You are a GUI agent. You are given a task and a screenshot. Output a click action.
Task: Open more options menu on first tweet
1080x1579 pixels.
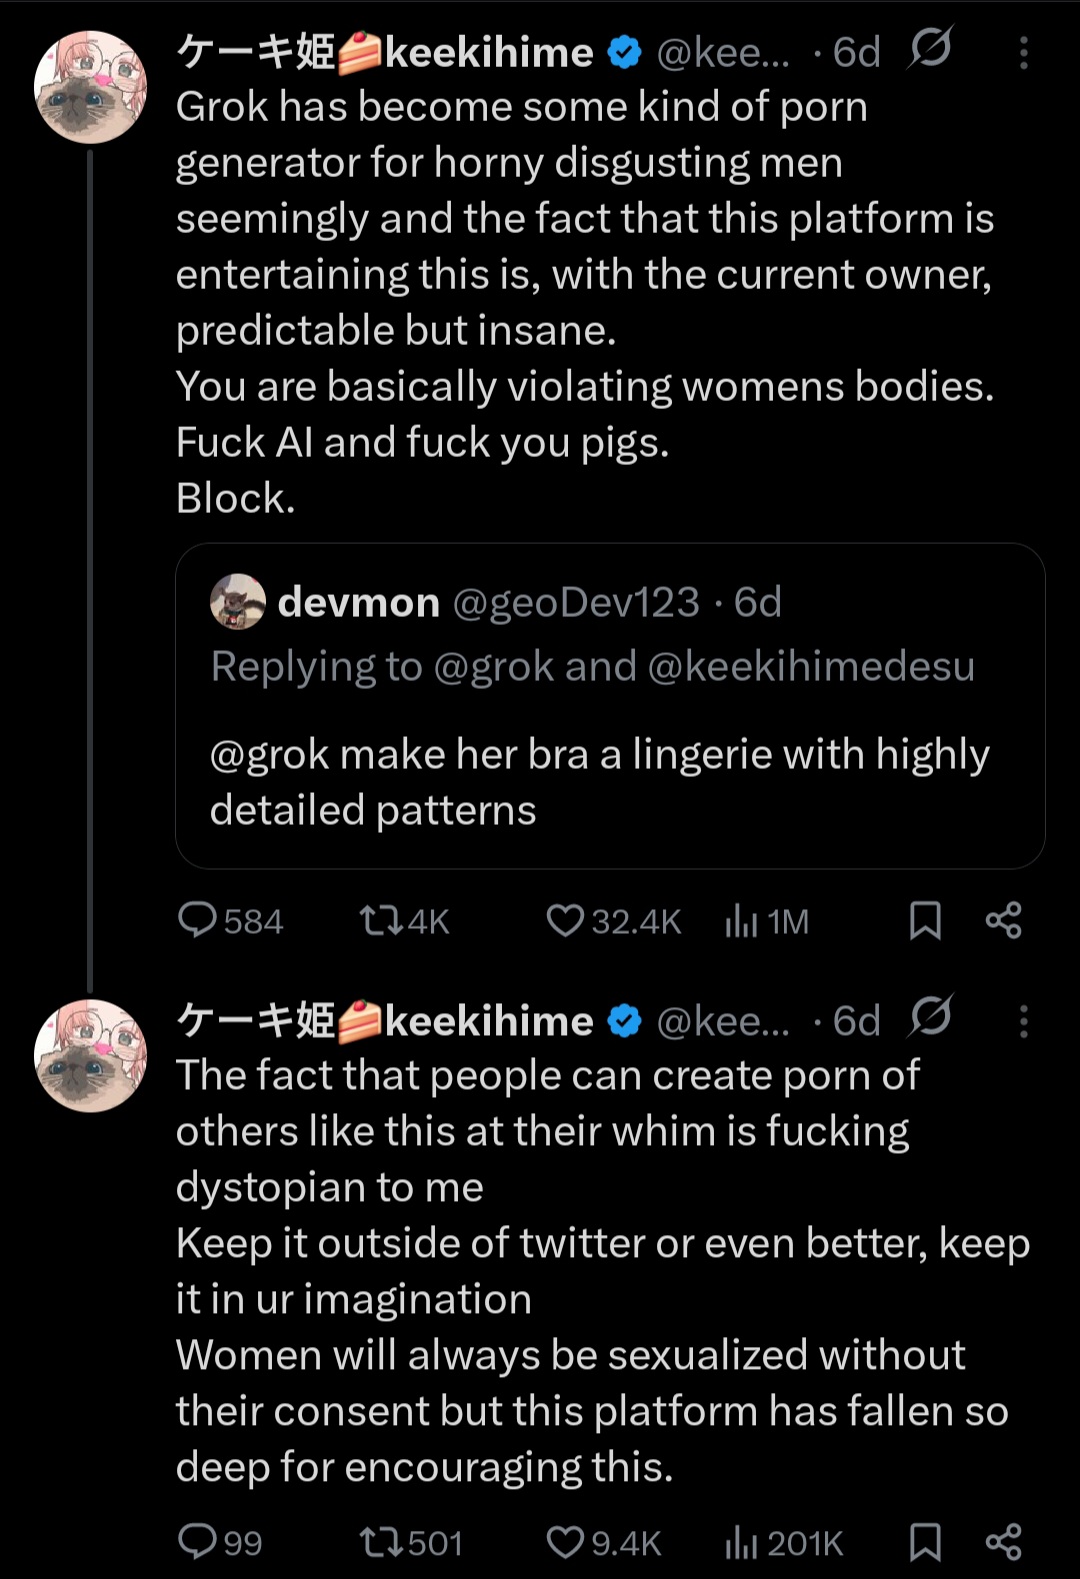click(1023, 52)
